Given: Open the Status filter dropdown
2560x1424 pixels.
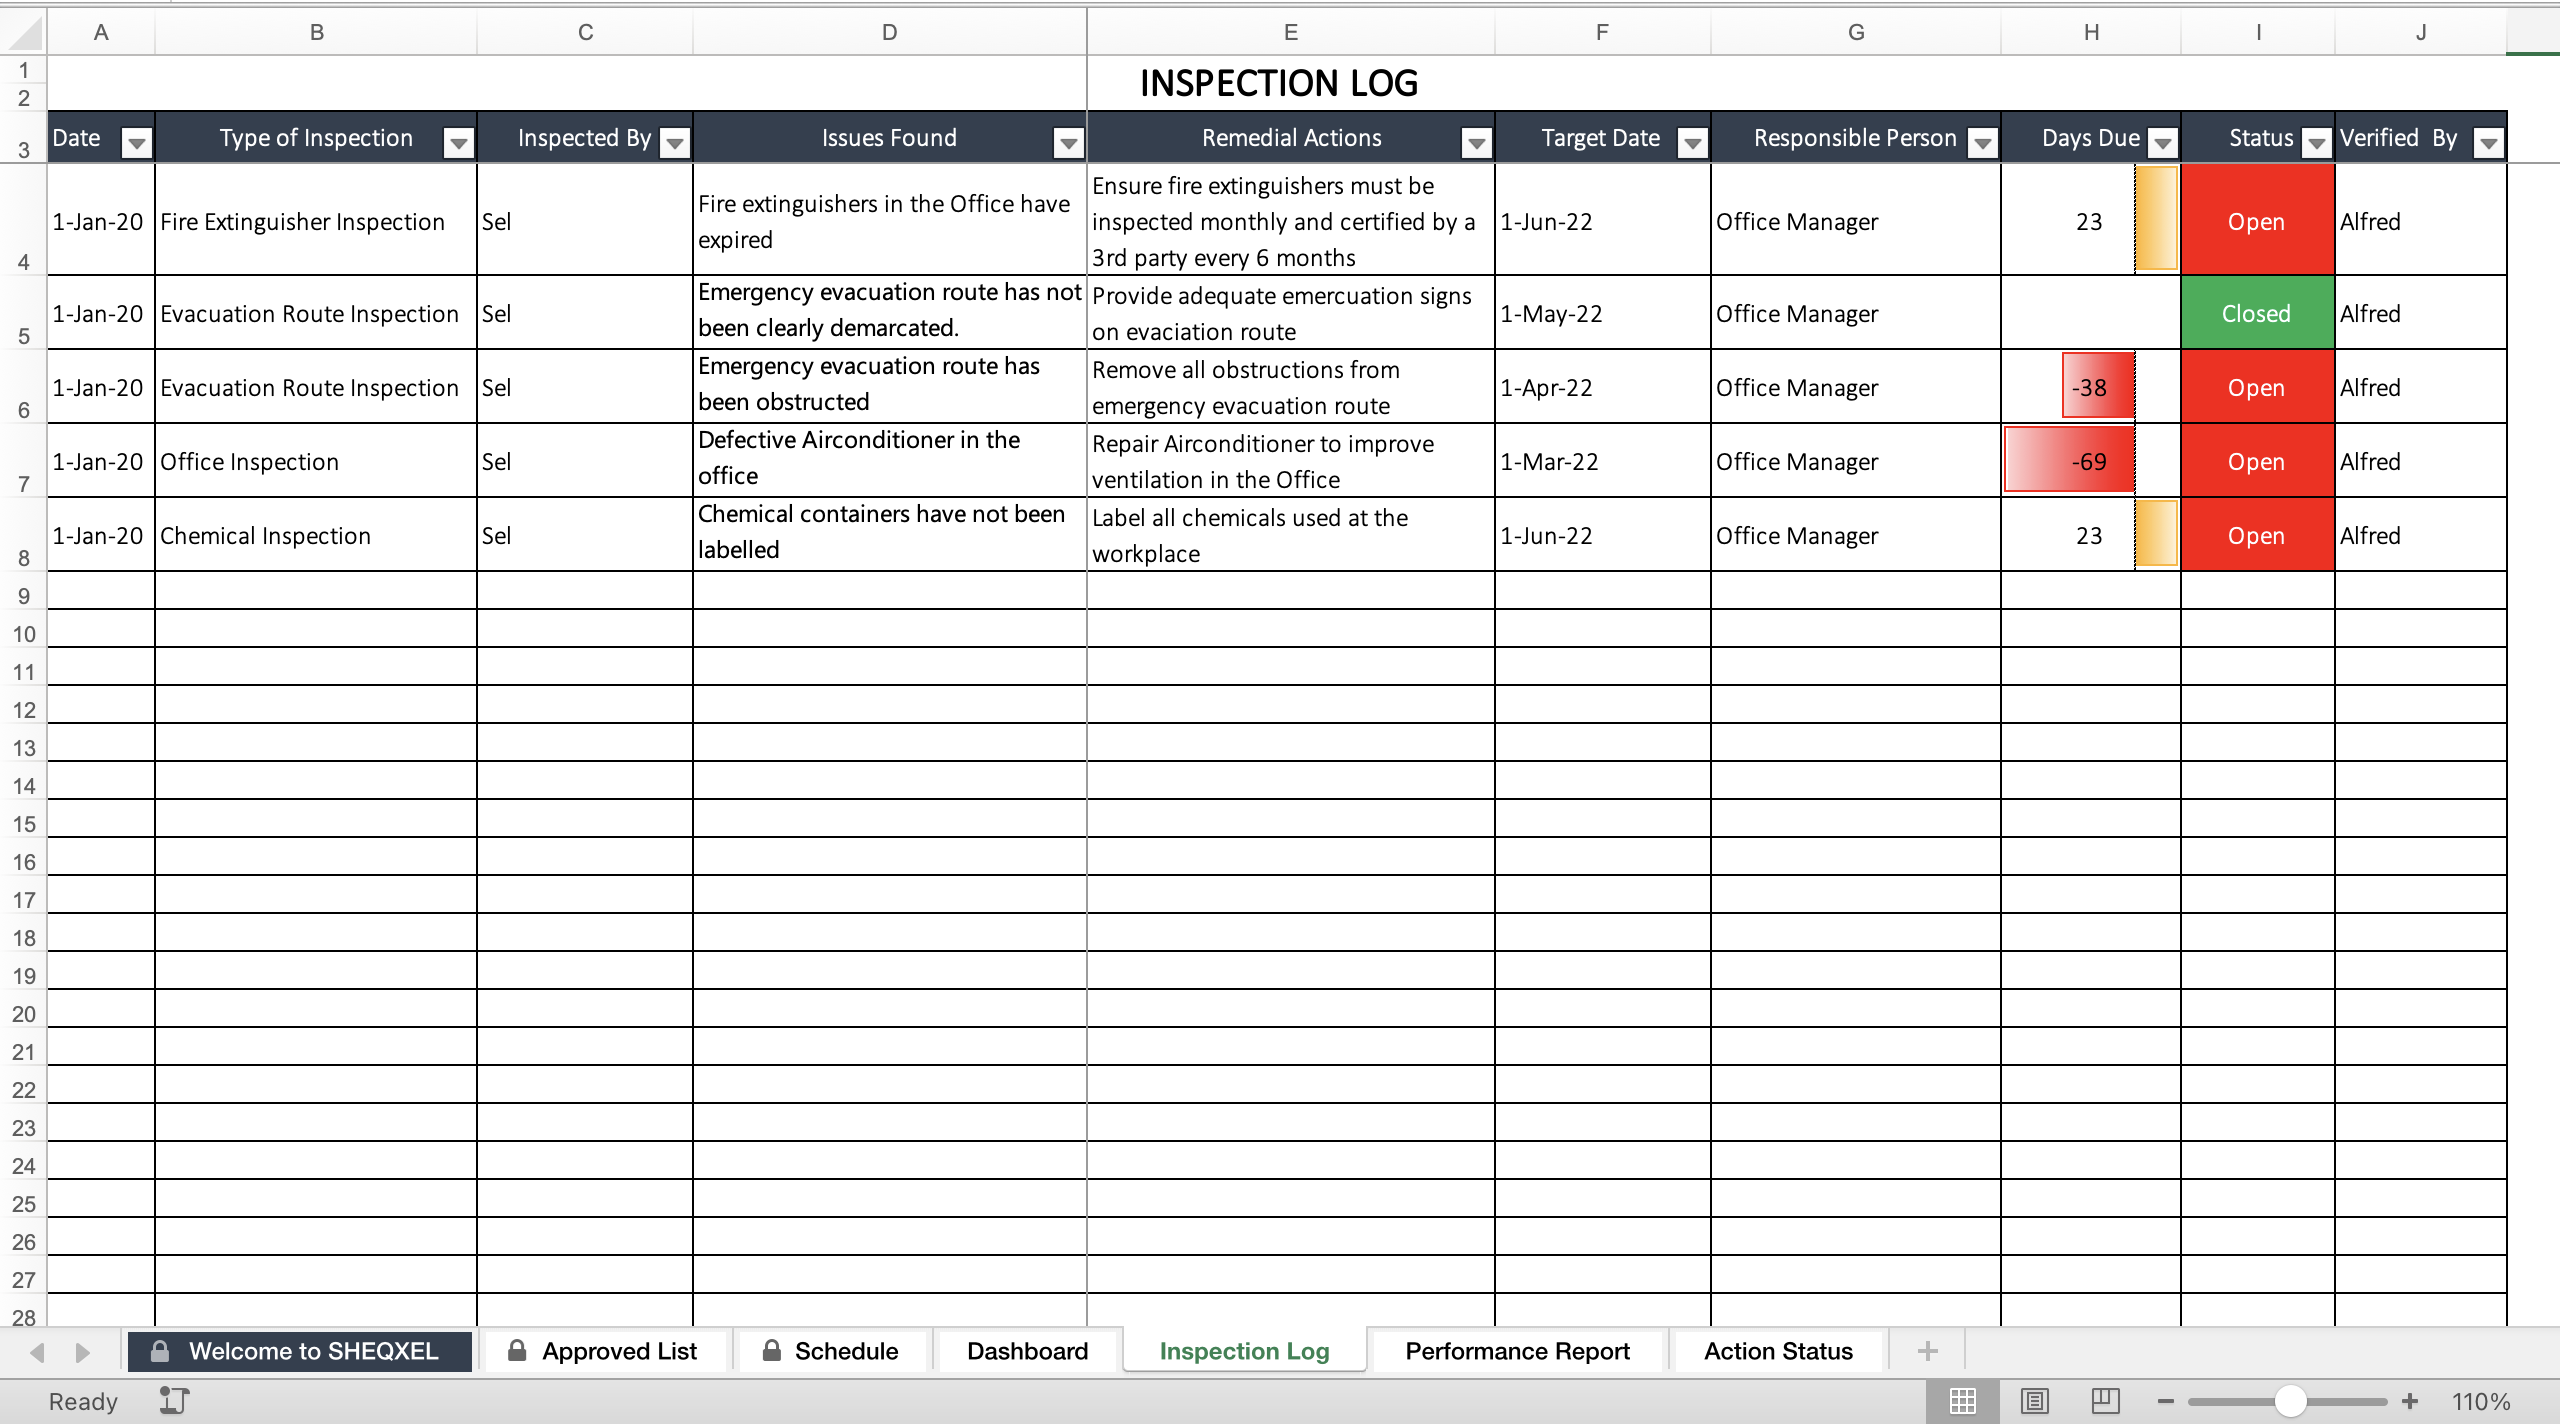Looking at the screenshot, I should (2316, 143).
